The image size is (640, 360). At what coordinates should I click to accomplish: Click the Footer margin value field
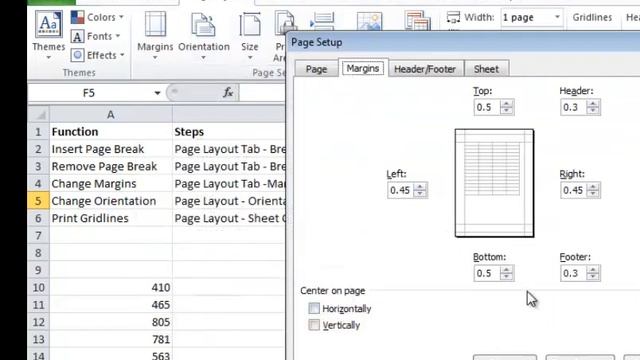pos(573,273)
